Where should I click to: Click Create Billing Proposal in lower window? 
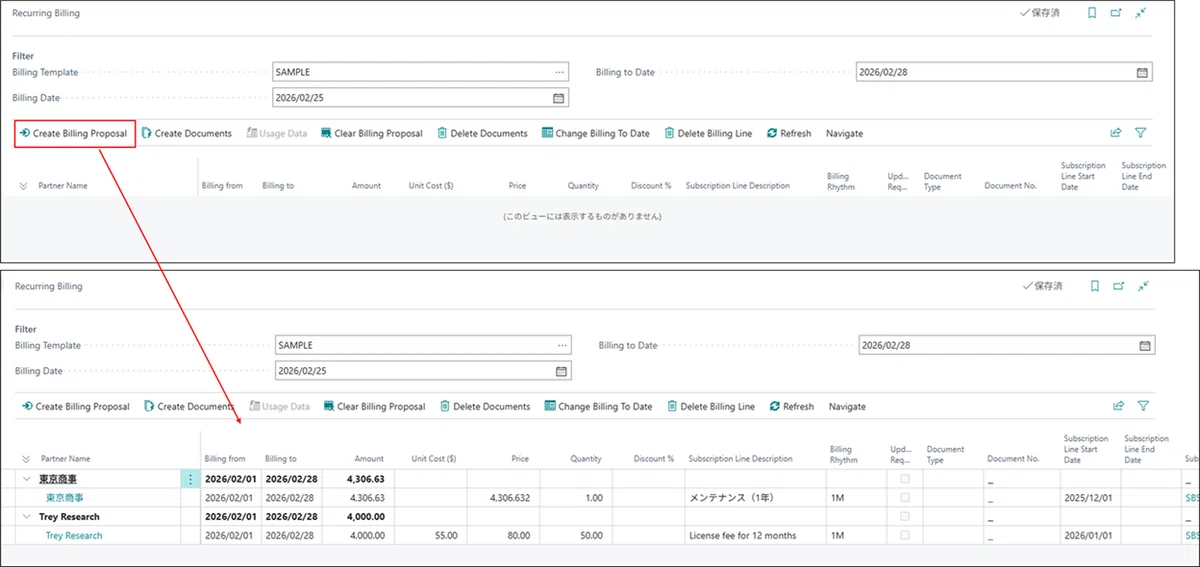tap(75, 407)
